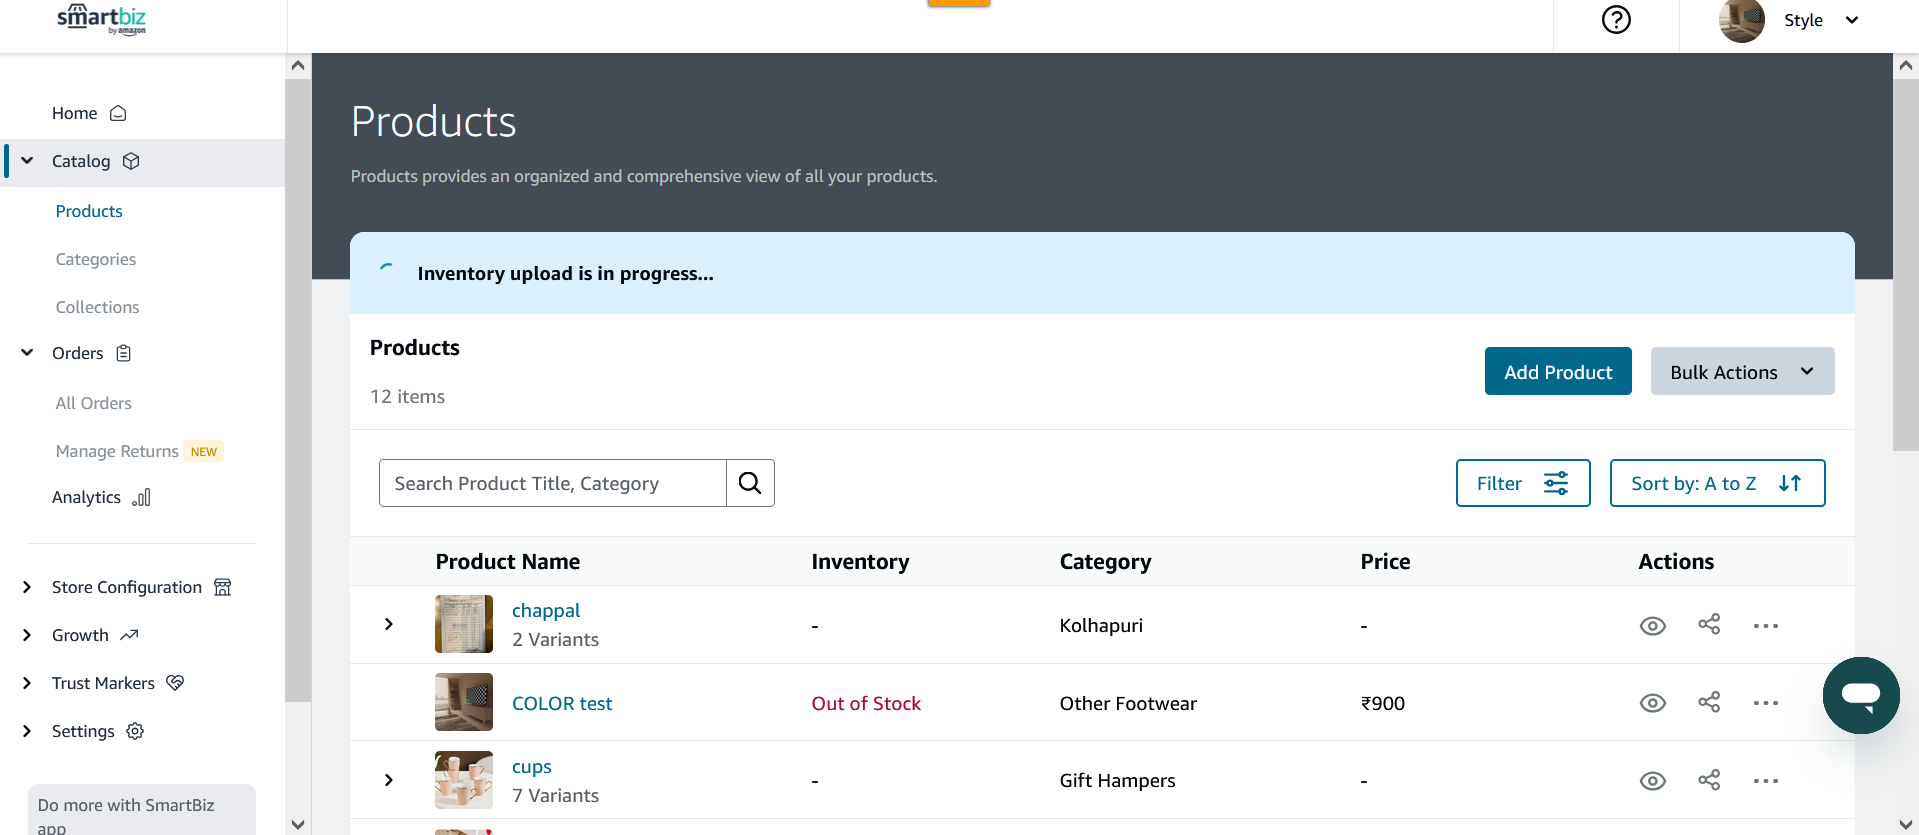Click the NEW badge beside Manage Returns
The width and height of the screenshot is (1919, 835).
(x=204, y=452)
